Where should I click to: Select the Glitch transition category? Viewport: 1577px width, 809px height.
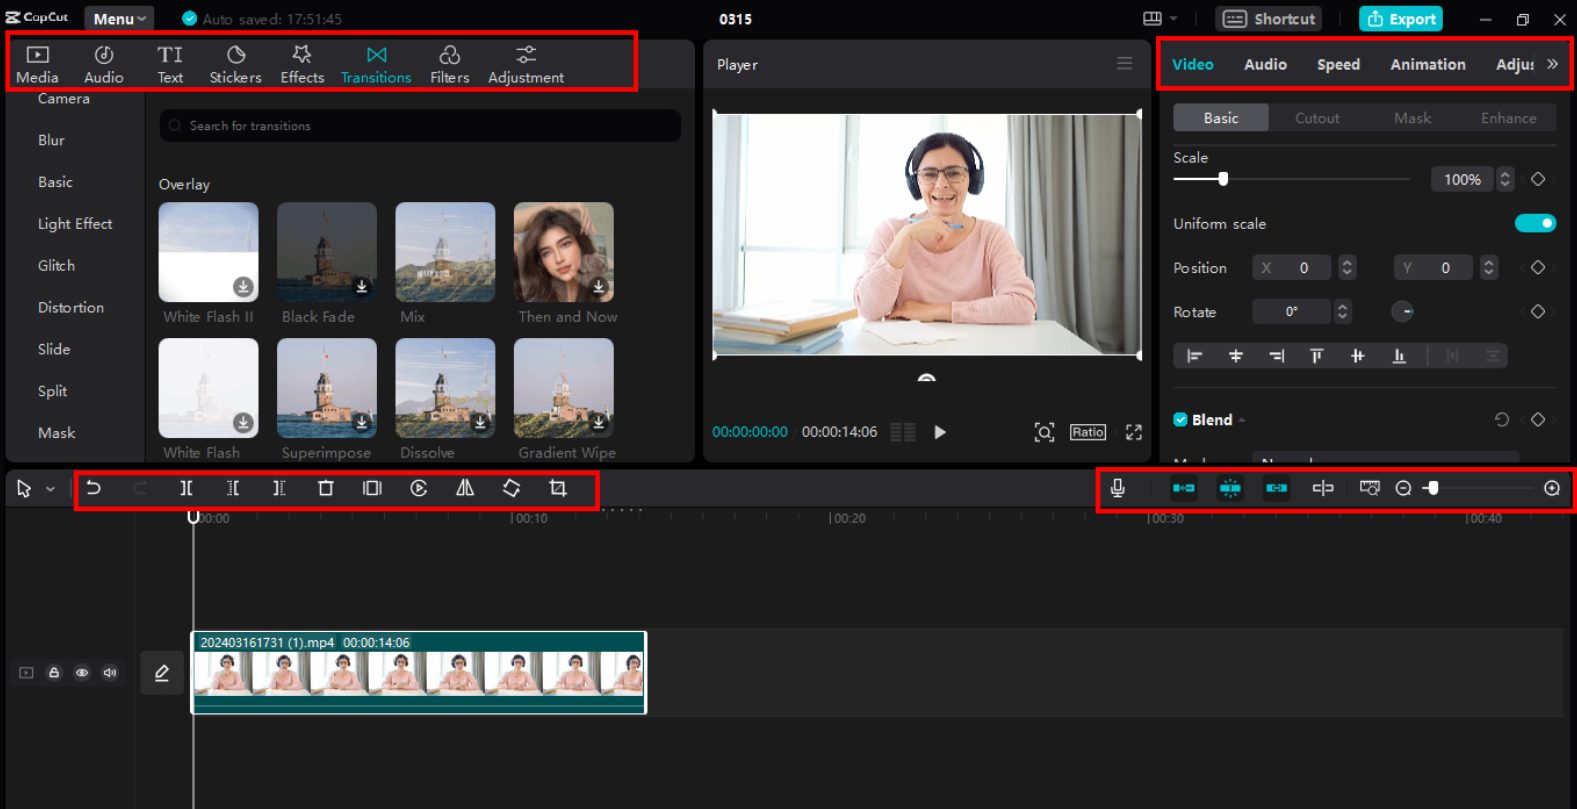[56, 266]
